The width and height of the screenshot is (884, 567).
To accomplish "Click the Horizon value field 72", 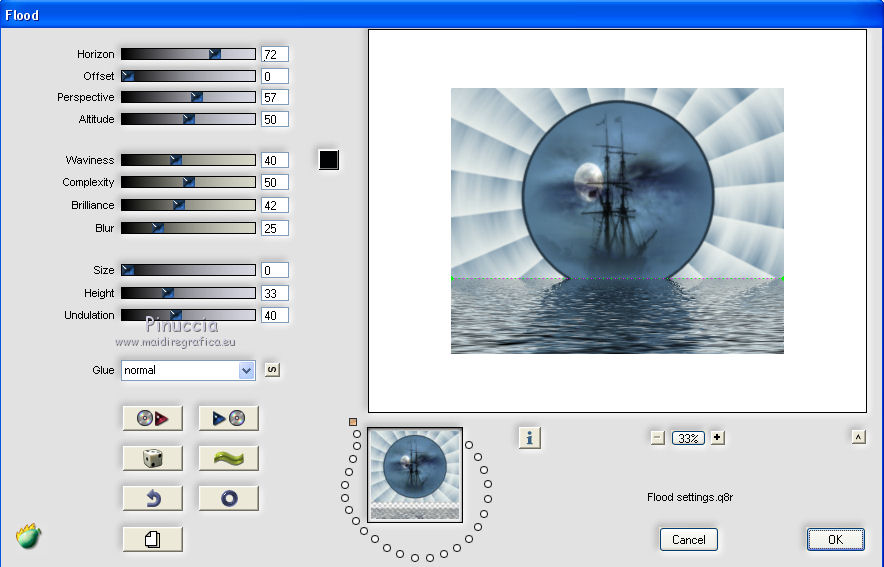I will click(x=275, y=54).
